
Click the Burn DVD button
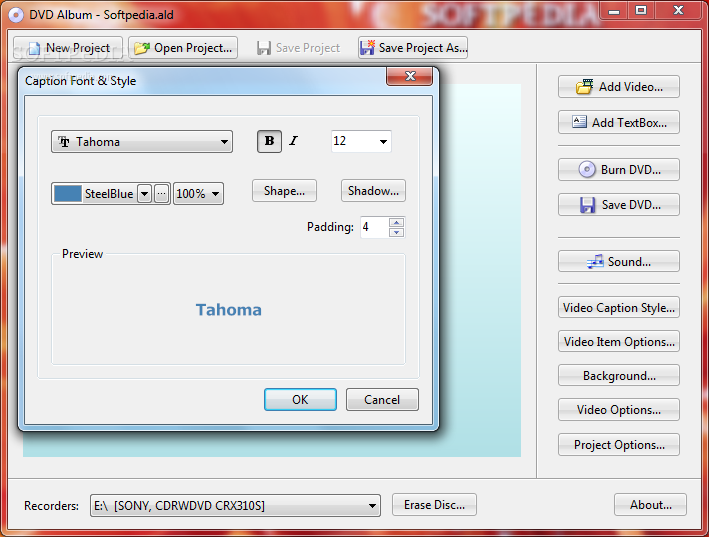[x=619, y=170]
